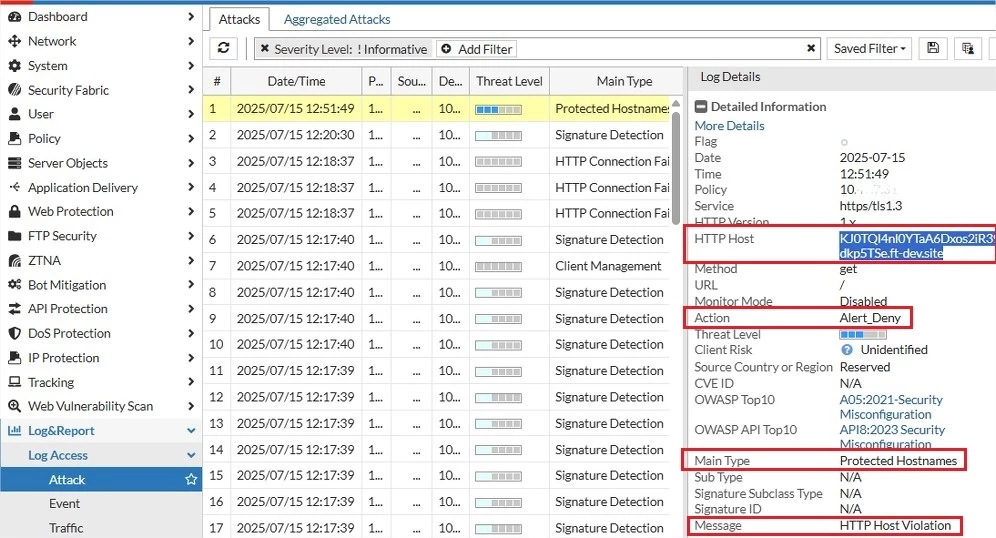
Task: Click the Application Delivery icon
Action: point(14,187)
